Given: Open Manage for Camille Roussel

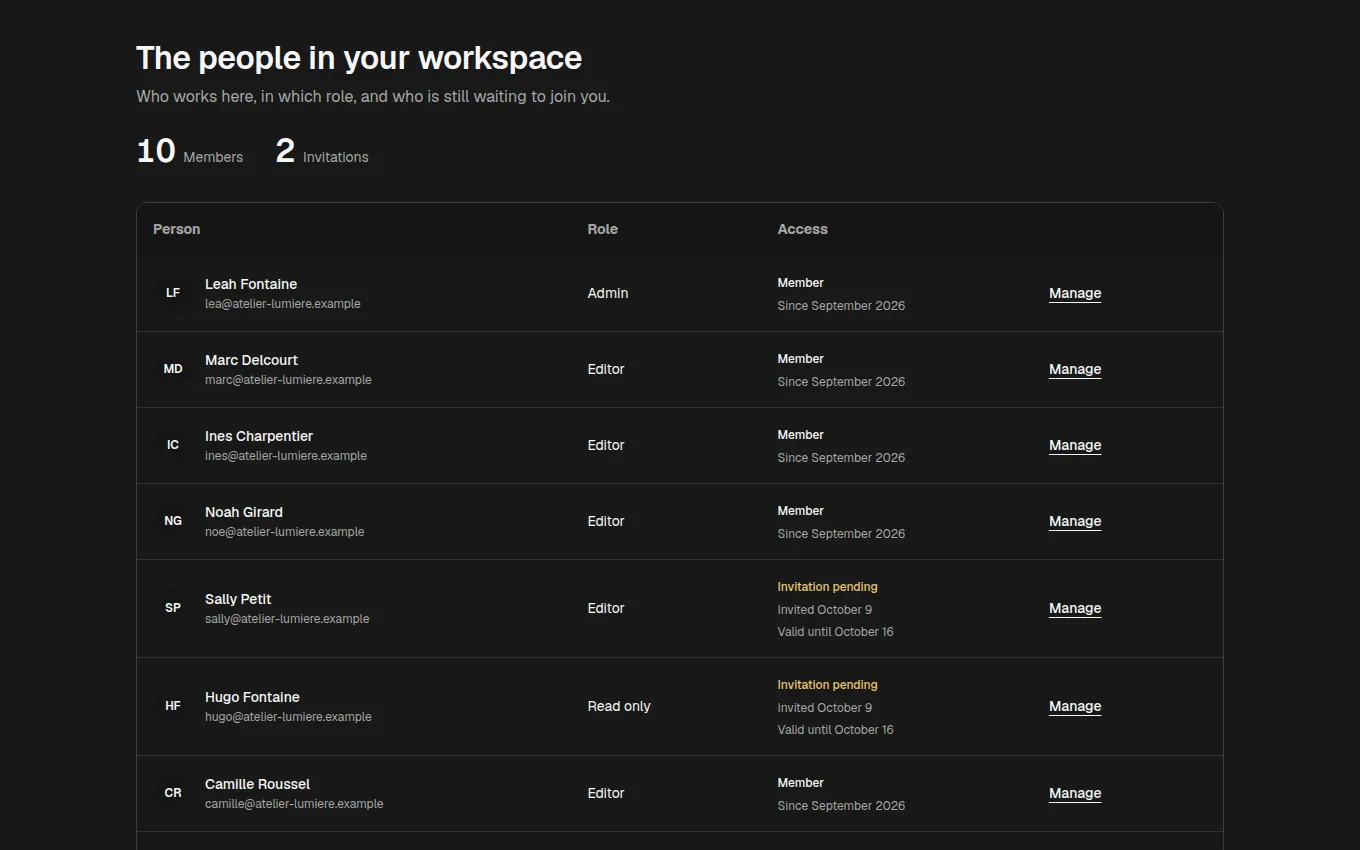Looking at the screenshot, I should (1075, 793).
